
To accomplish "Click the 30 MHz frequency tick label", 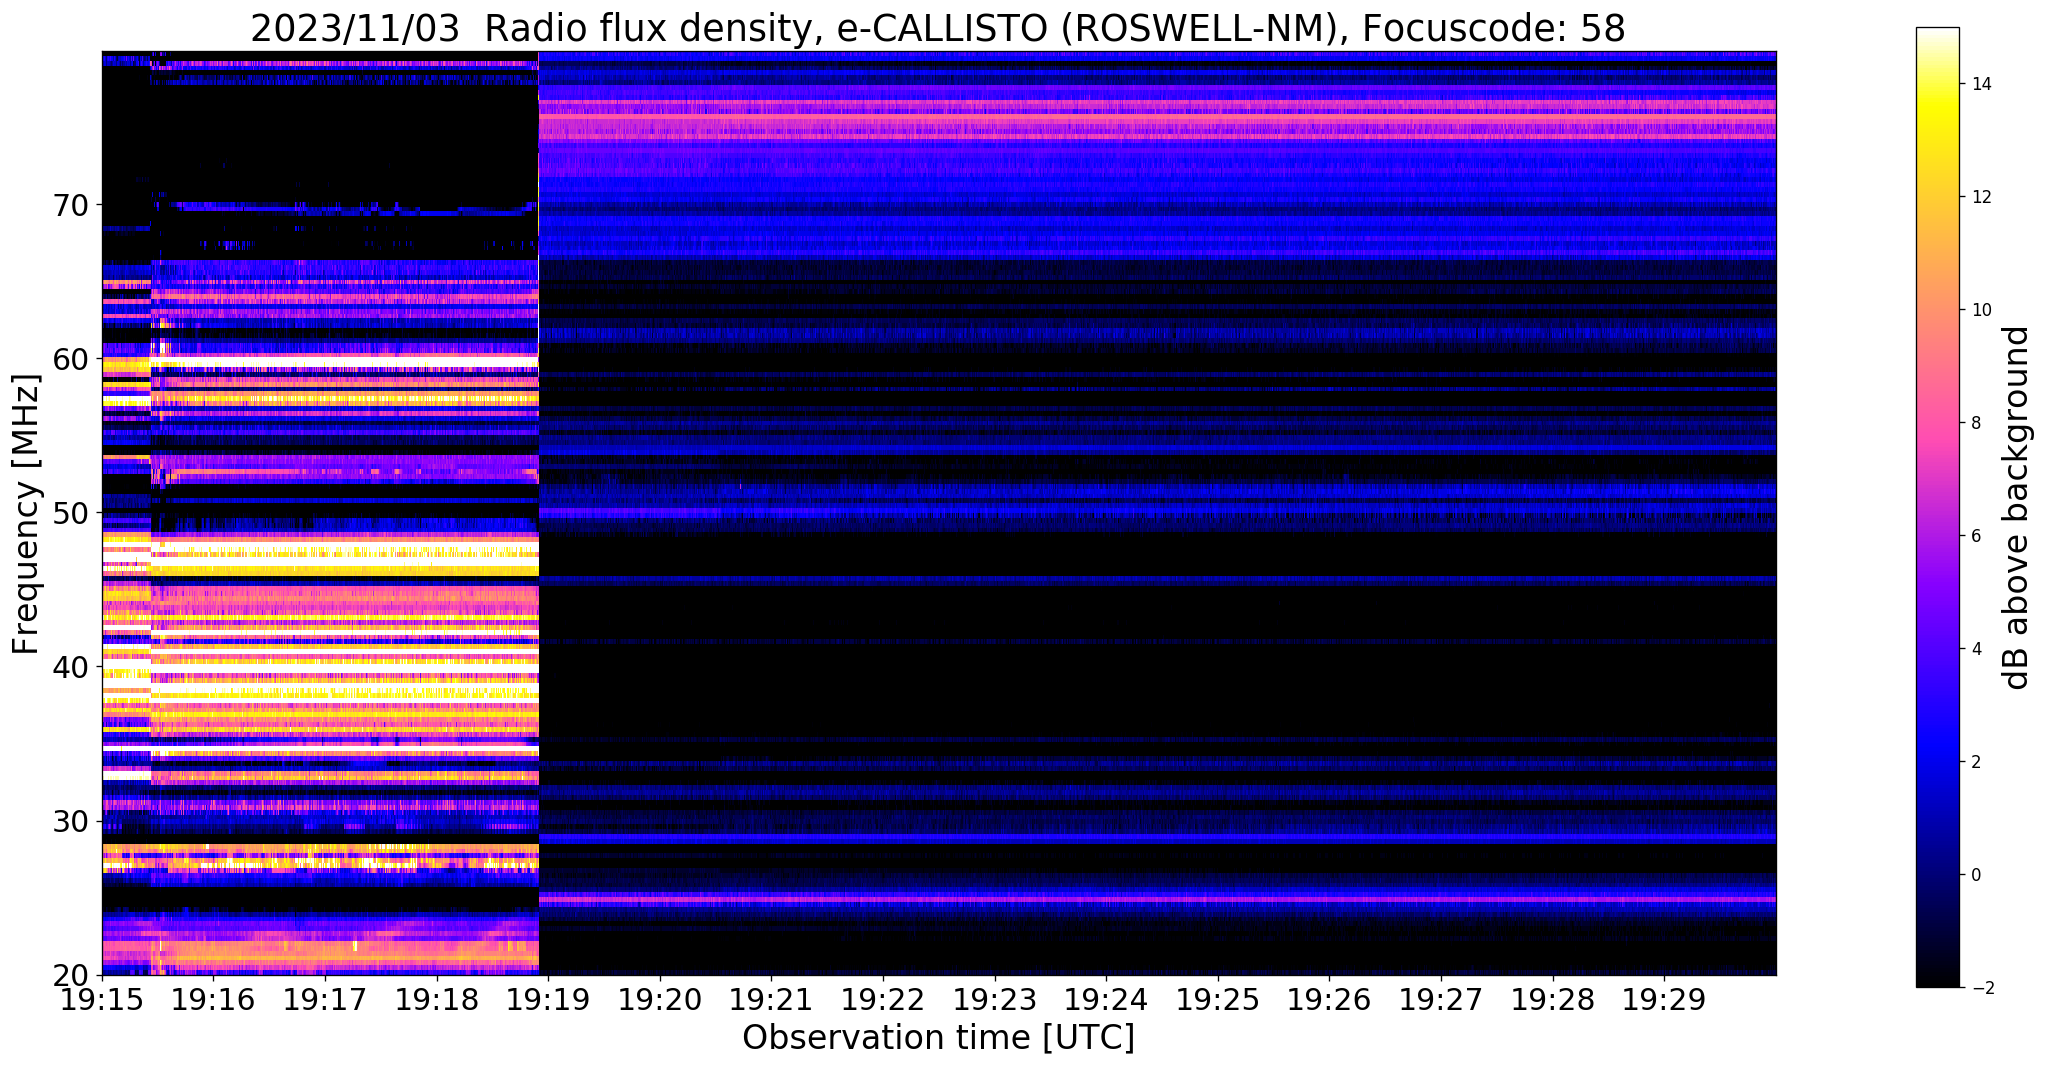I will point(71,821).
